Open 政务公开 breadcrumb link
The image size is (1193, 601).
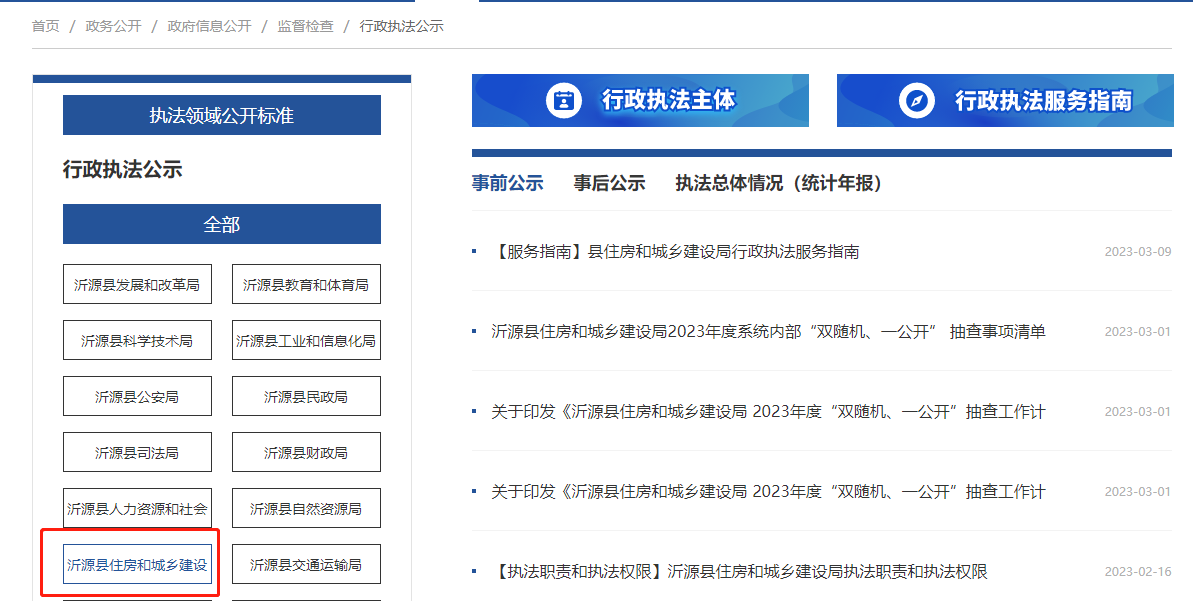[113, 26]
